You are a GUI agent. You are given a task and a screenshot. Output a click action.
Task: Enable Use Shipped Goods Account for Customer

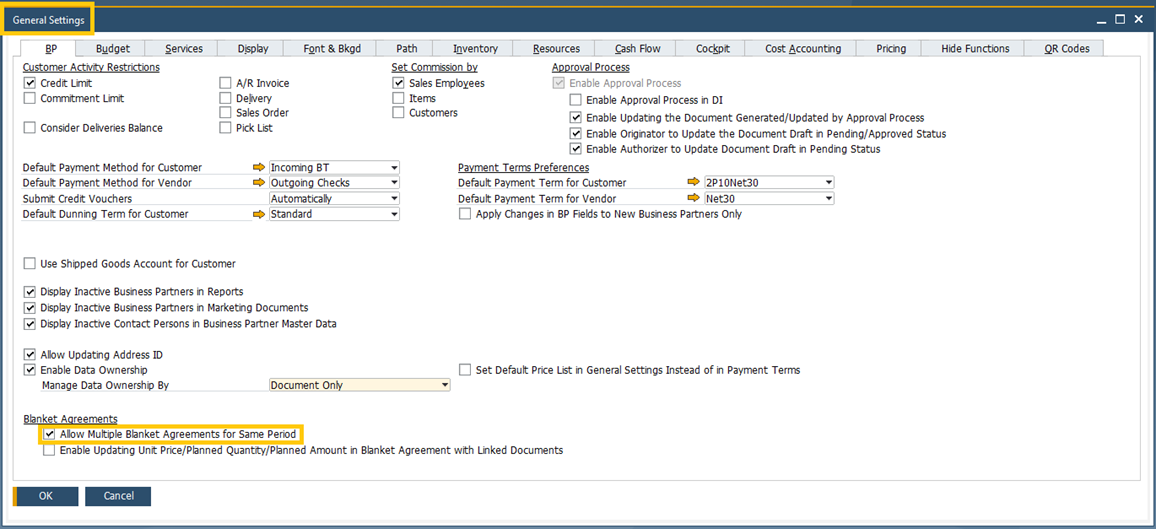[x=30, y=264]
